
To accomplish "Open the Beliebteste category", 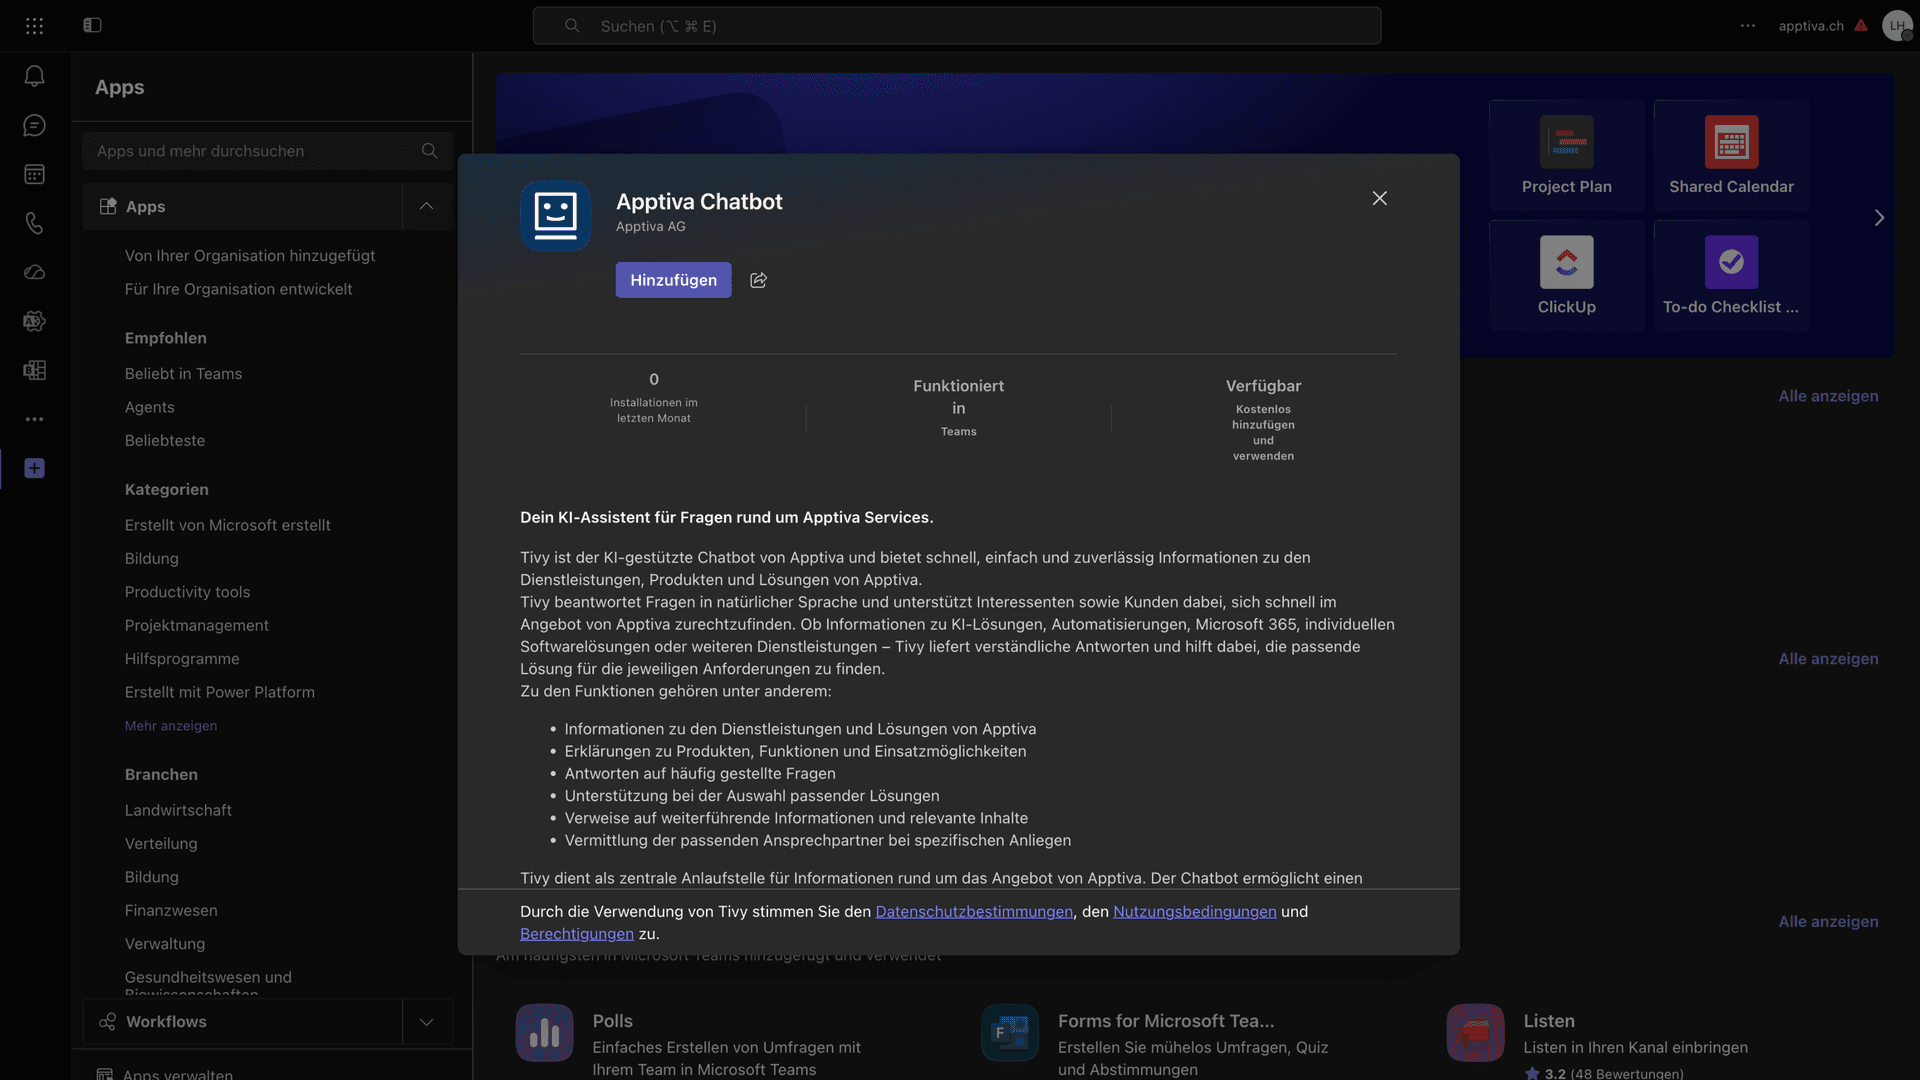I will (165, 440).
